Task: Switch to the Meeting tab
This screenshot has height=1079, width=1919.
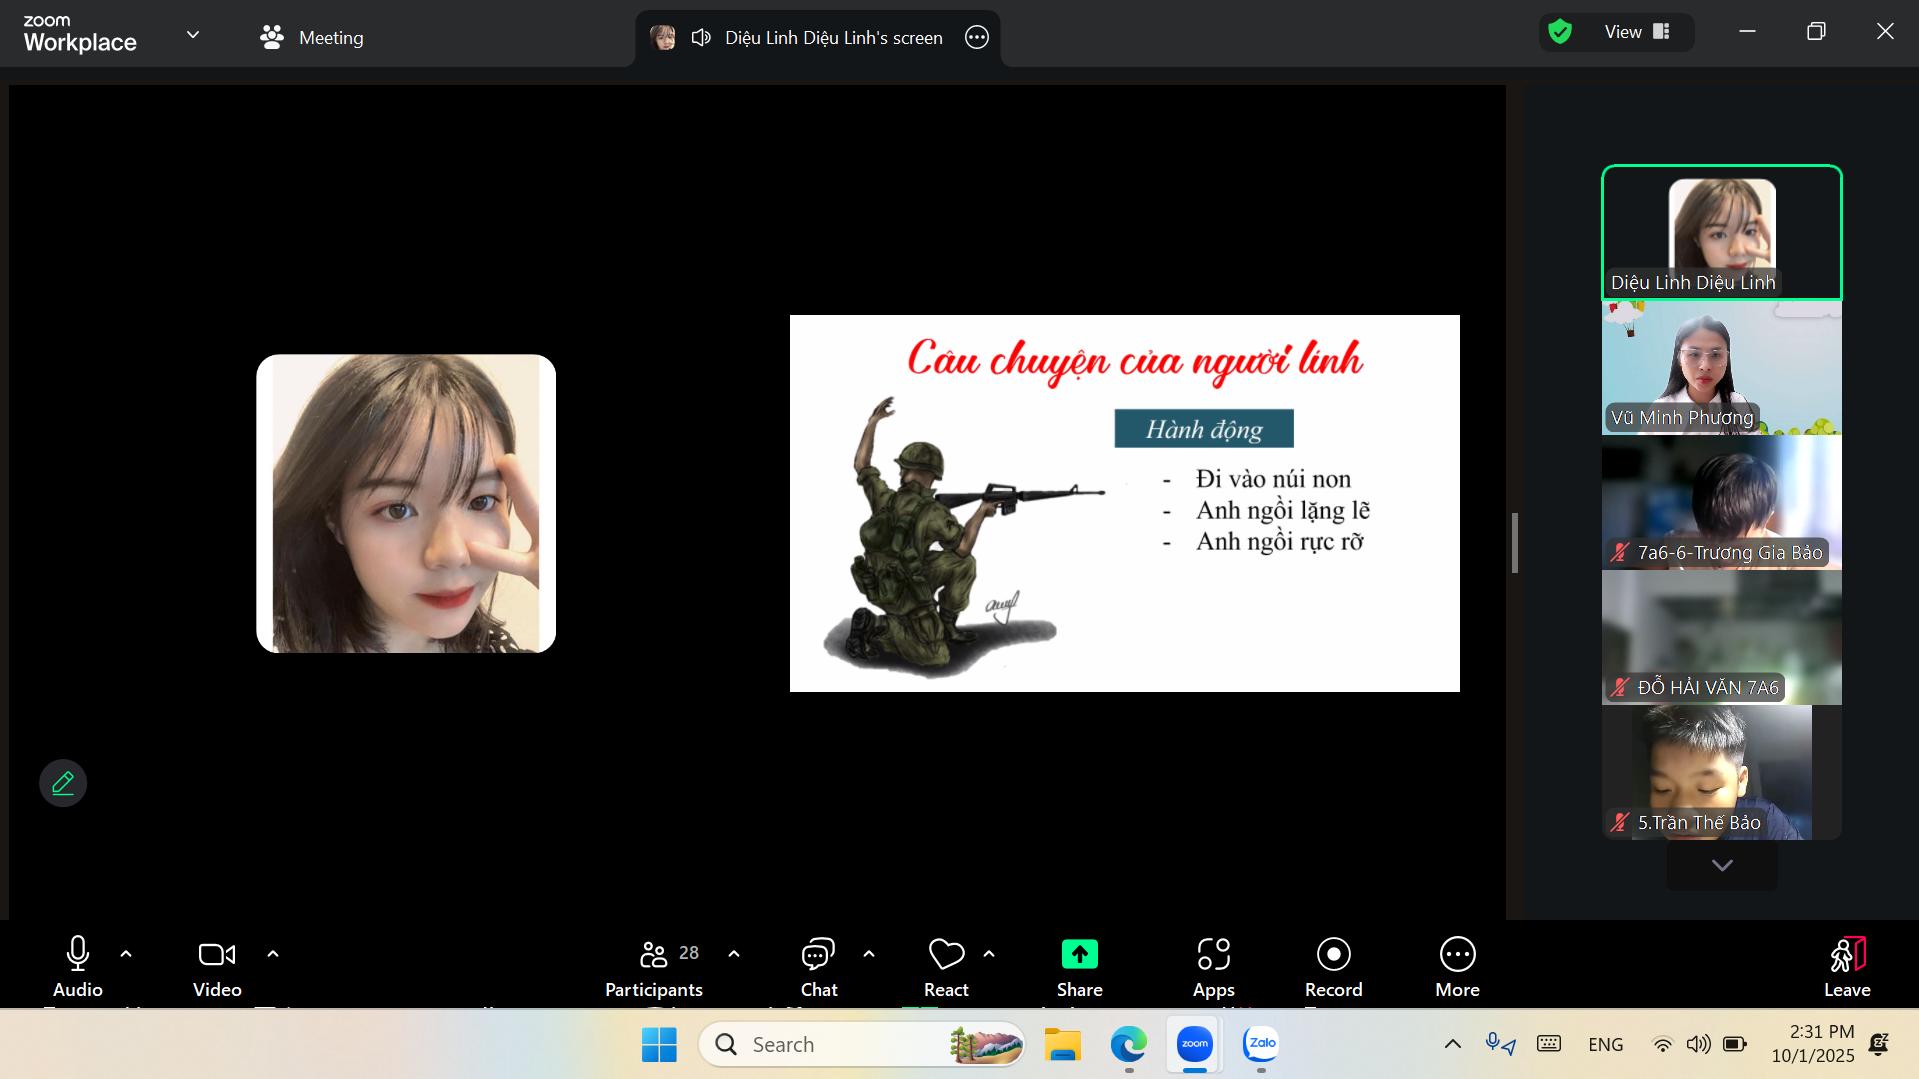Action: (x=312, y=38)
